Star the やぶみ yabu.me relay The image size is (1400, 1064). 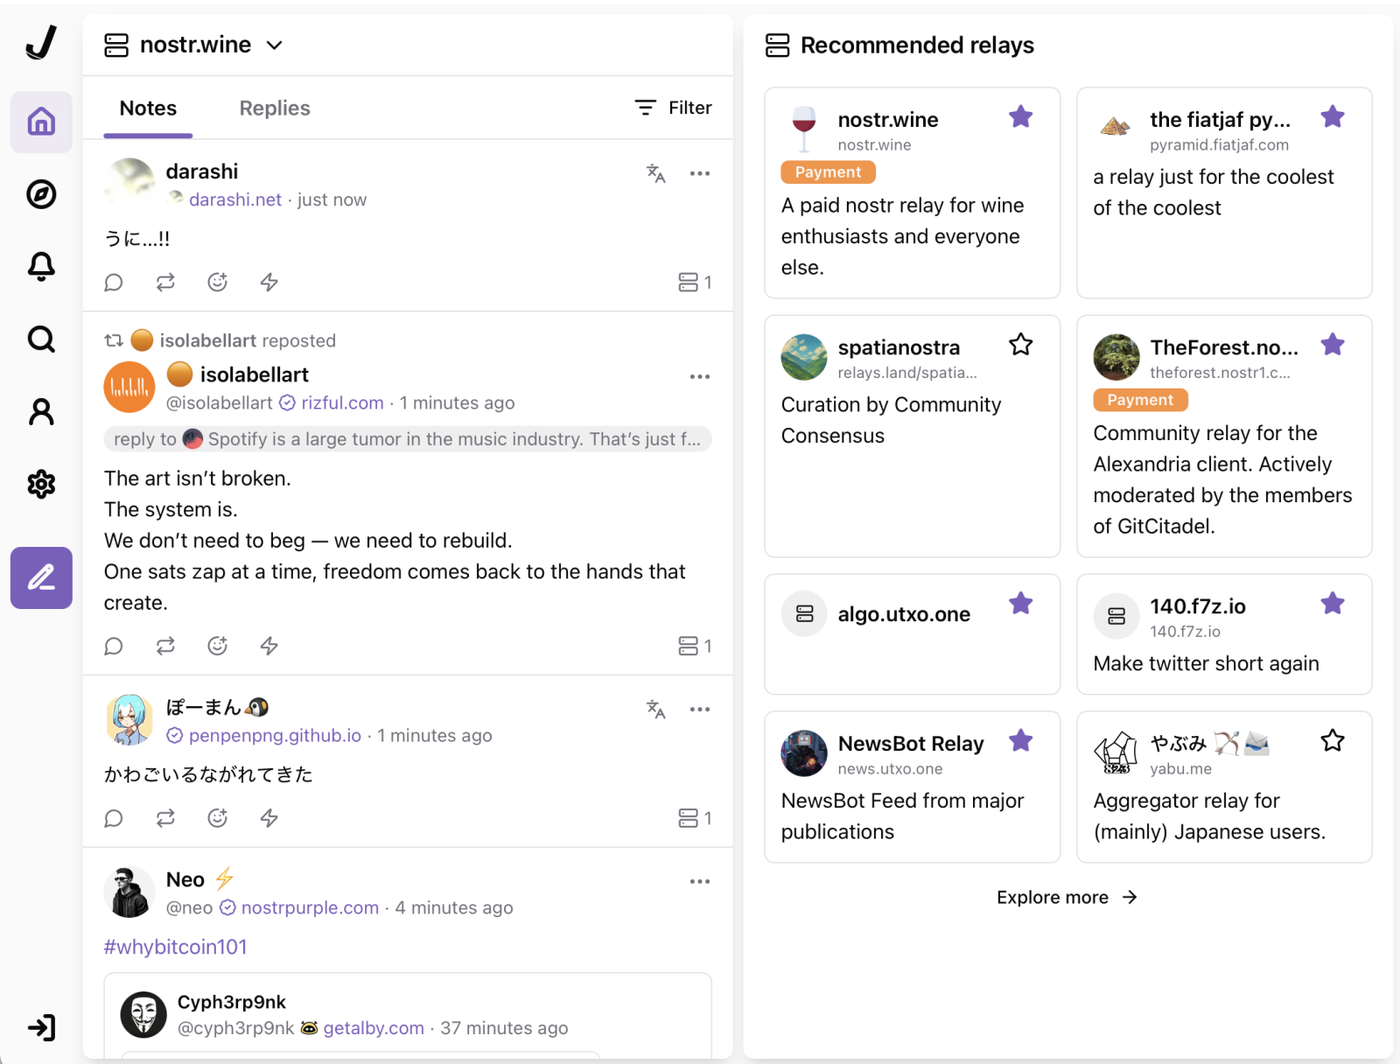pyautogui.click(x=1332, y=741)
